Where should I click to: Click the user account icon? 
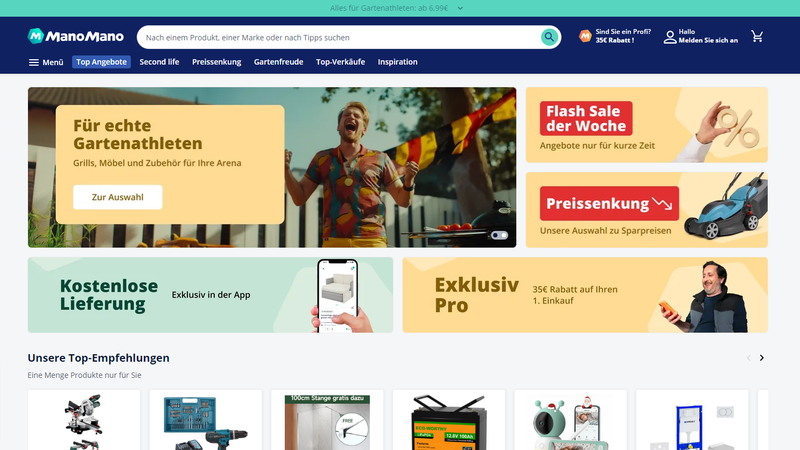point(669,37)
